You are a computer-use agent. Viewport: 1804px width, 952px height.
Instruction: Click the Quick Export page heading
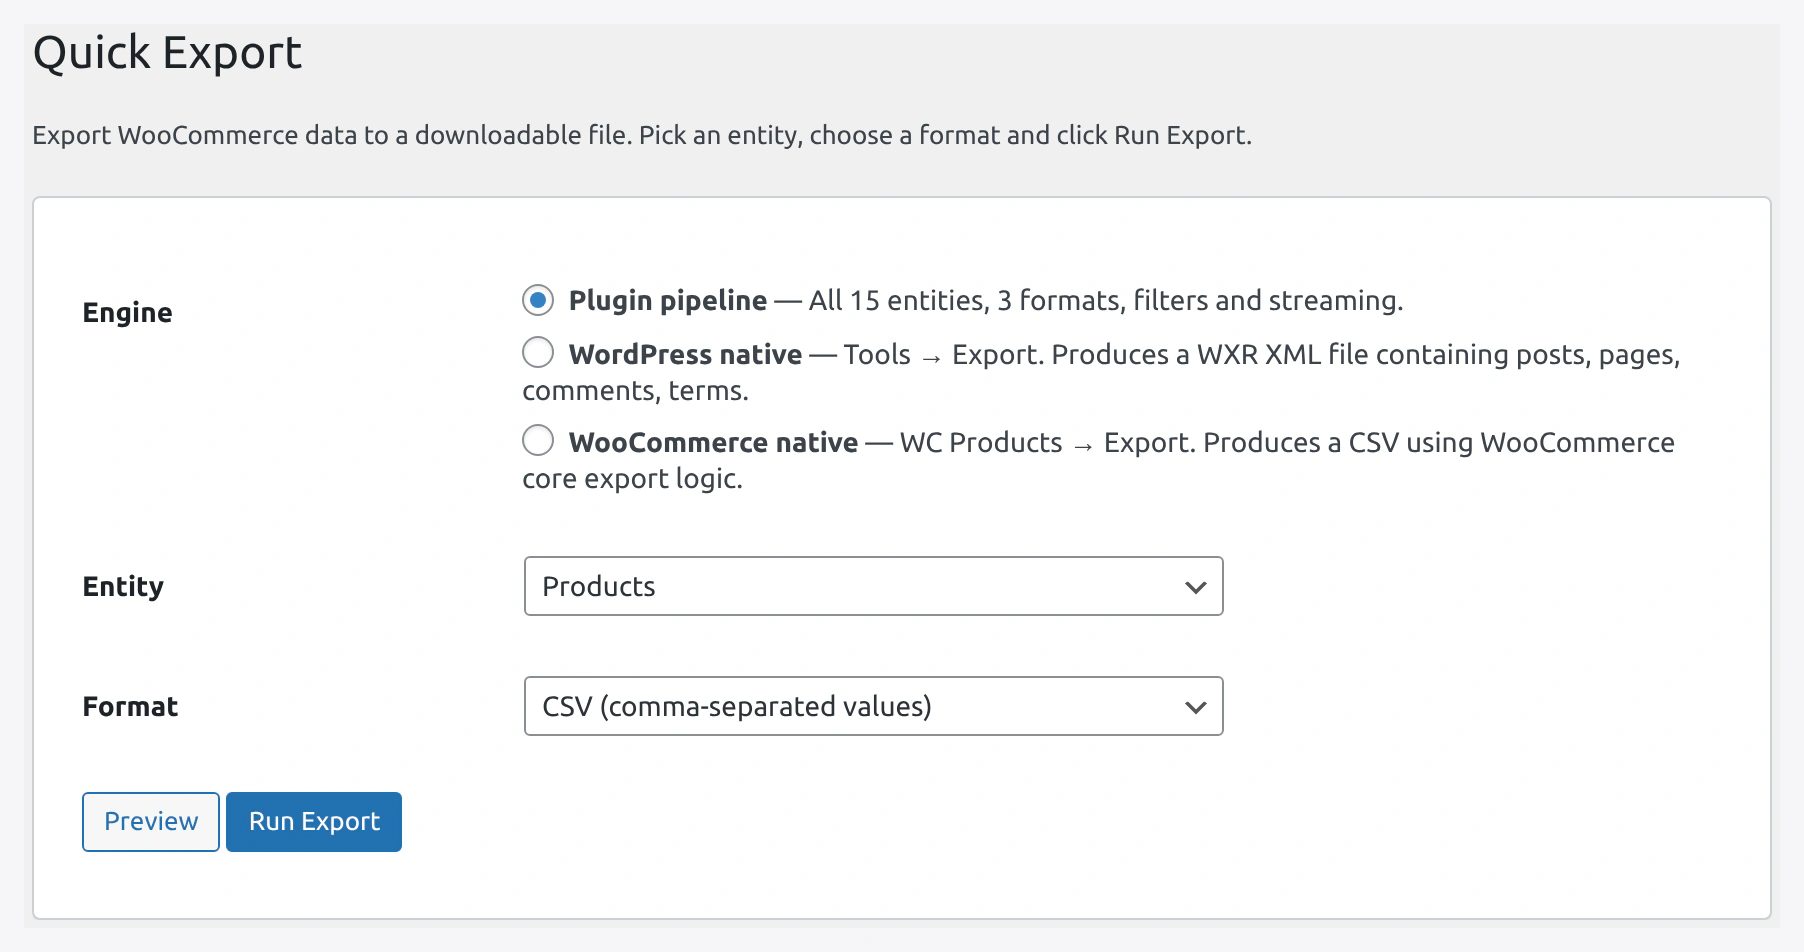click(167, 52)
